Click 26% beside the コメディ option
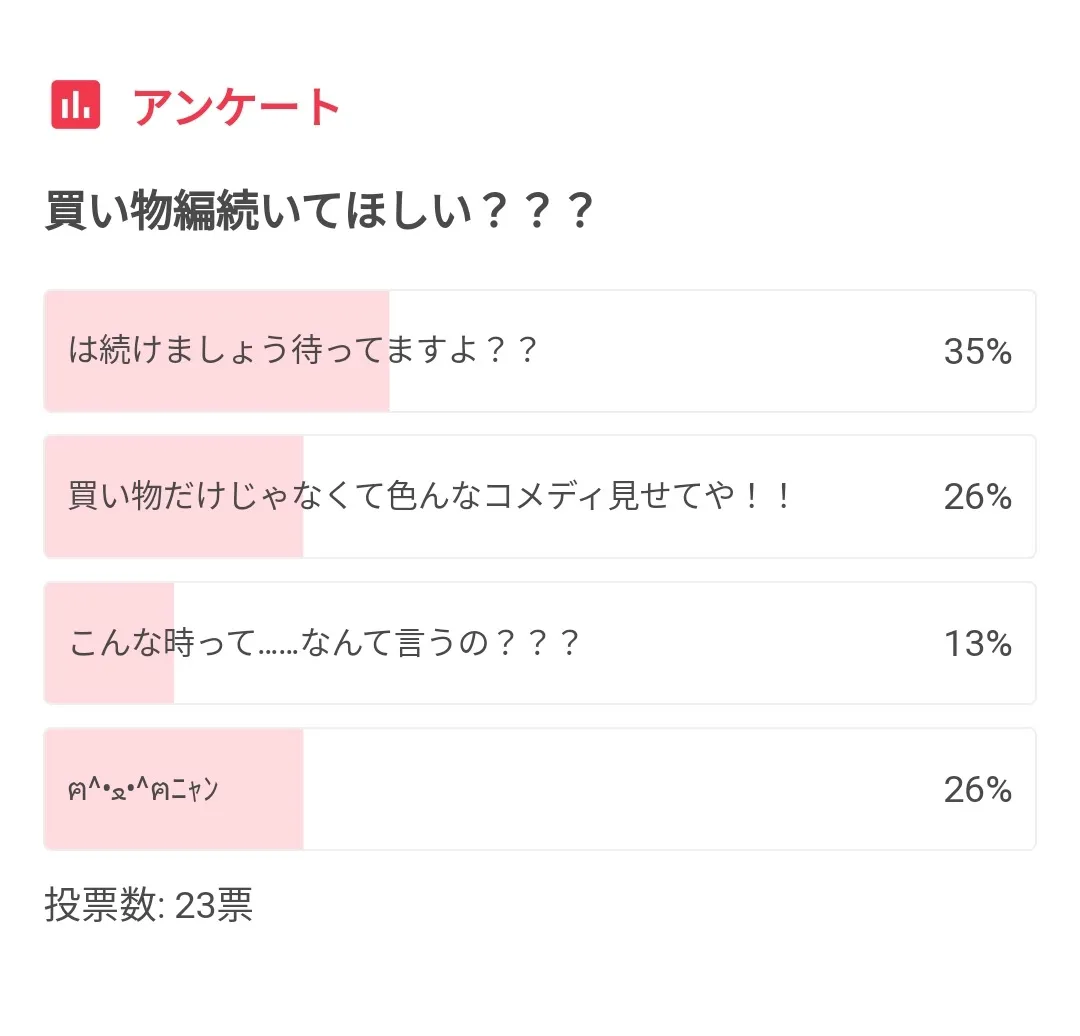 (x=977, y=497)
